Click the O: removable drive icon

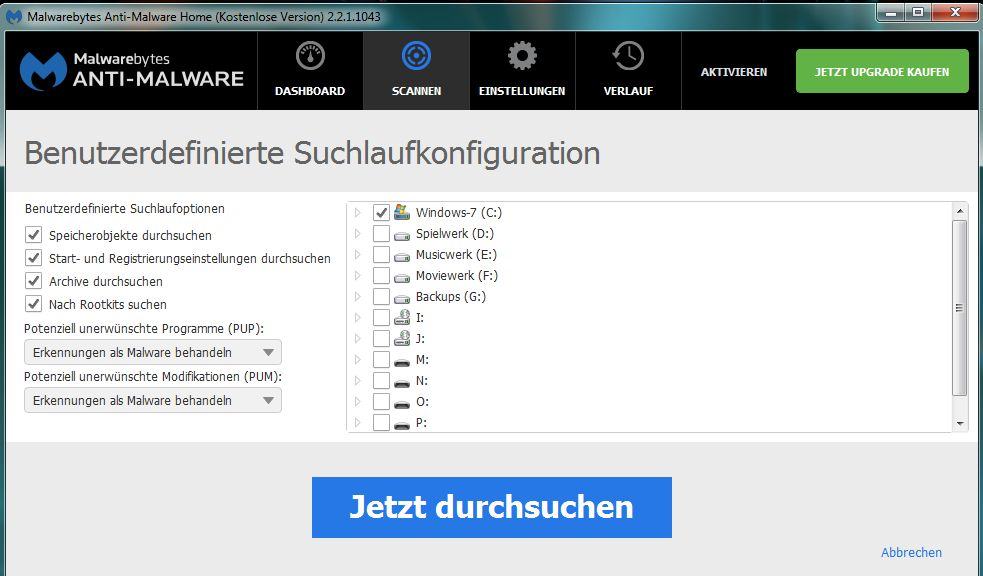(402, 404)
